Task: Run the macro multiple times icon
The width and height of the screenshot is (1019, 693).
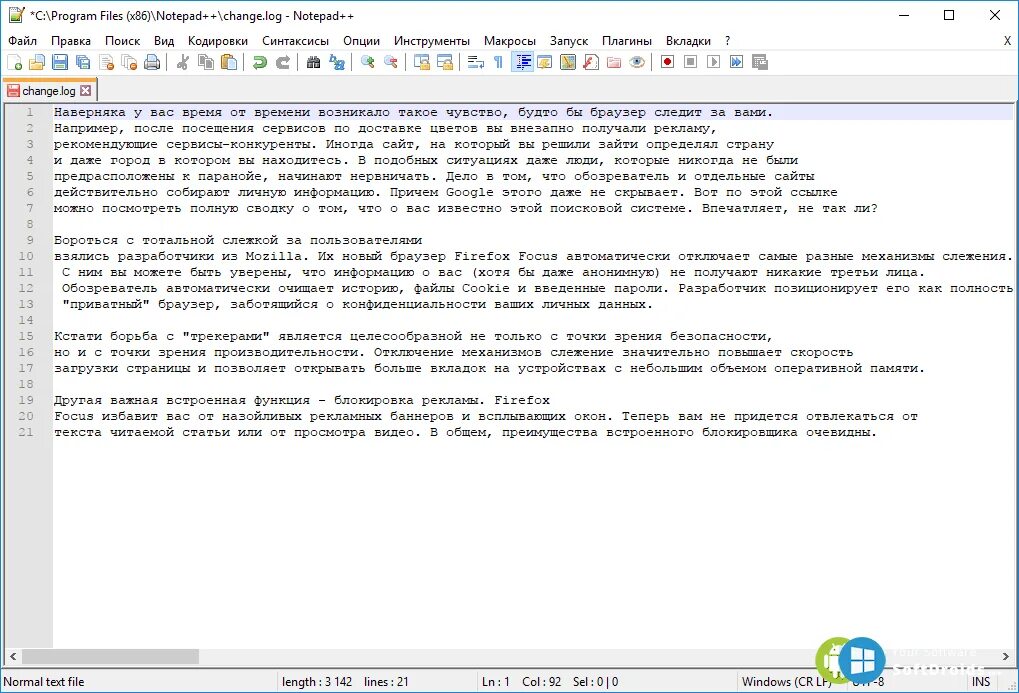Action: click(736, 62)
